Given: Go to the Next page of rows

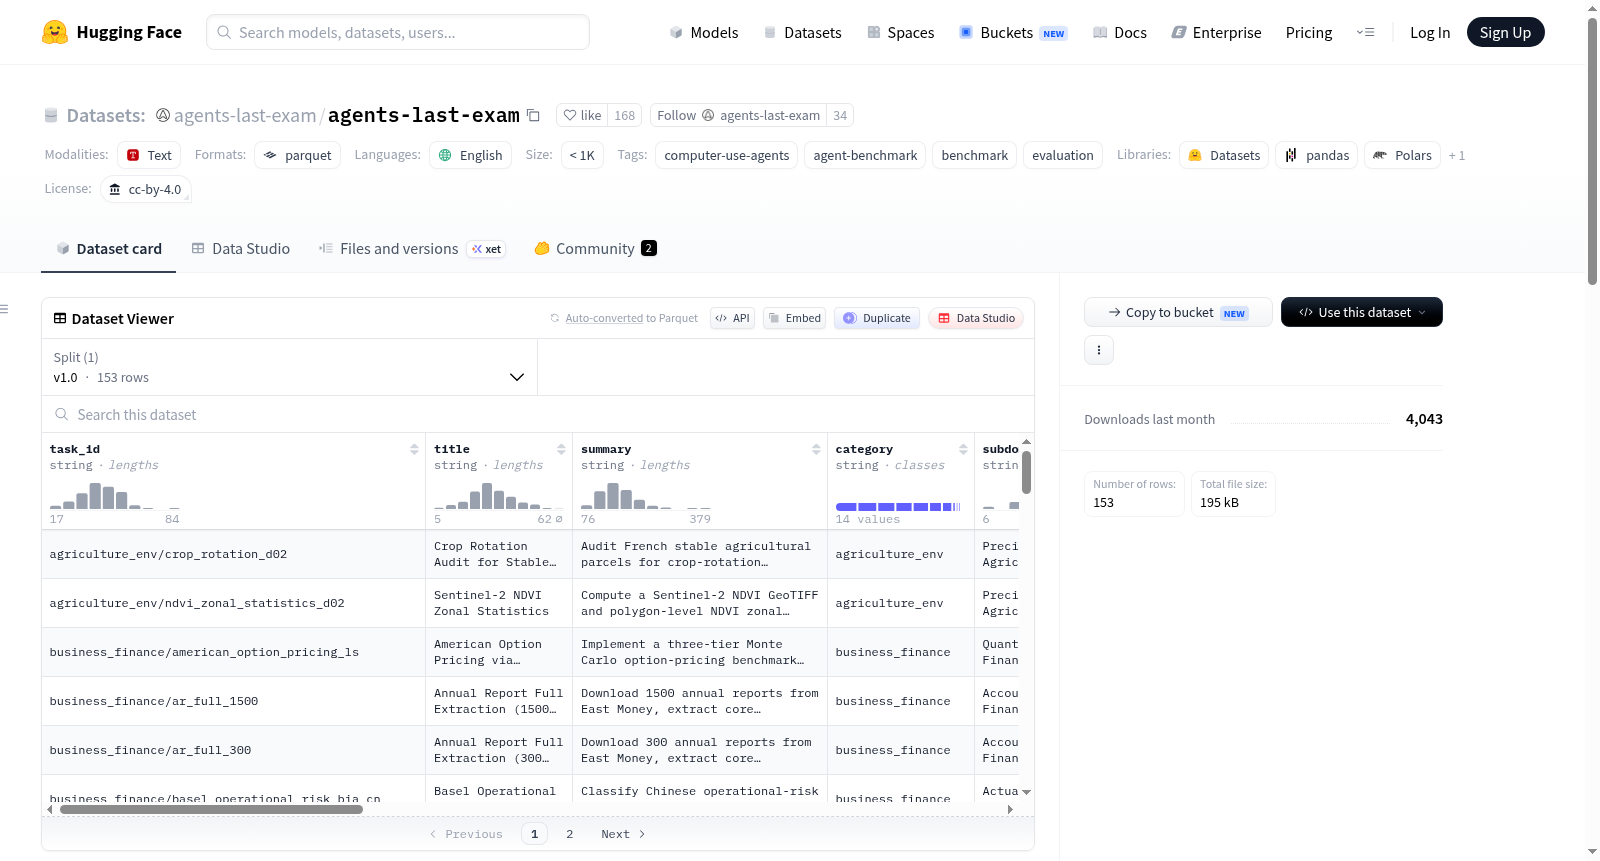Looking at the screenshot, I should [623, 834].
